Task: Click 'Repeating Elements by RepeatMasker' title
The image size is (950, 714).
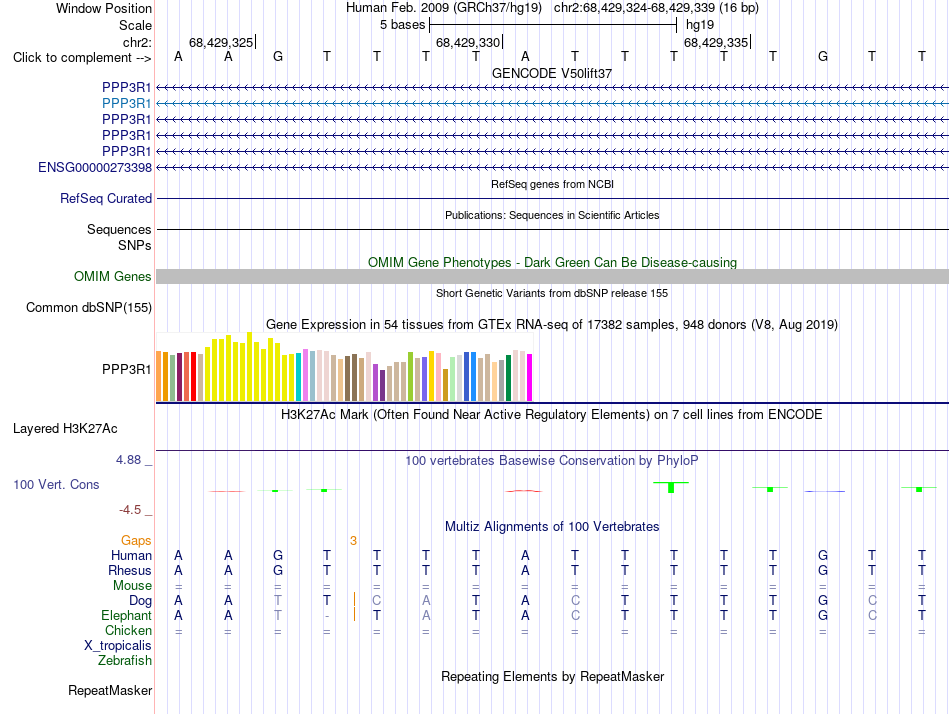Action: coord(552,676)
